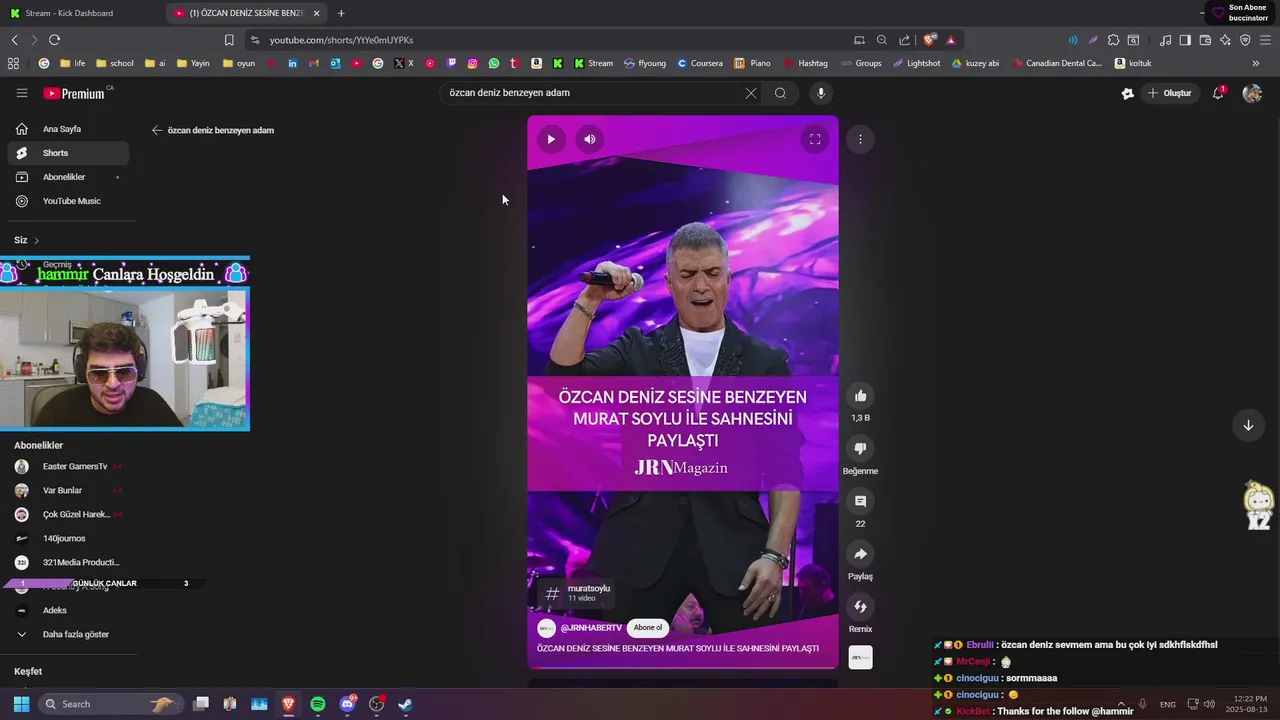Open the Canadian Dental bookmark
1280x720 pixels.
coord(1057,63)
